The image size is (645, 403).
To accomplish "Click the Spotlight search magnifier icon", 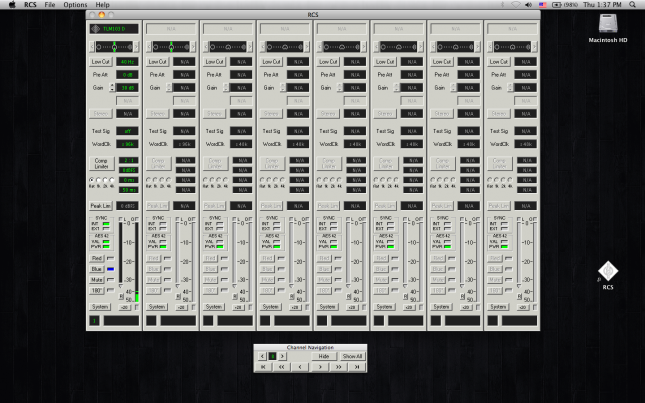I will (634, 5).
